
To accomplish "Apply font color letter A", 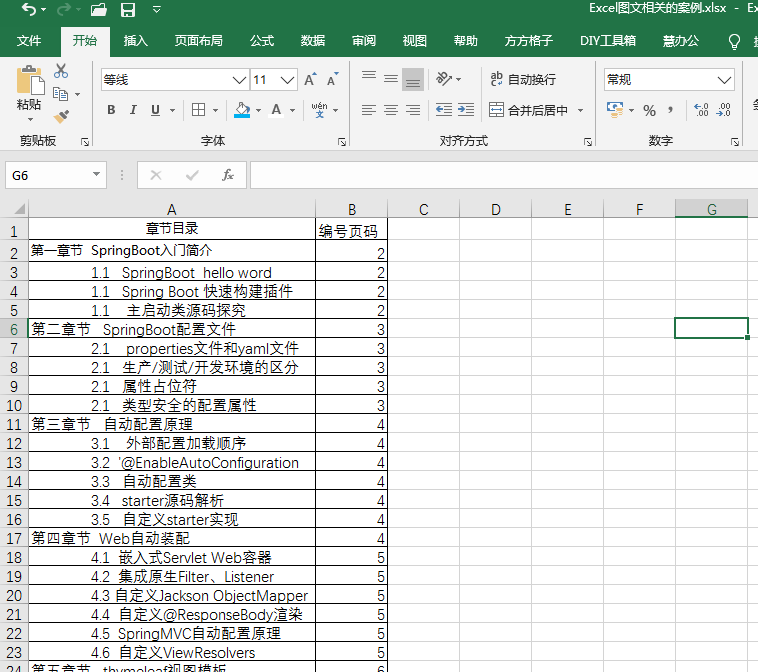I will pyautogui.click(x=277, y=110).
